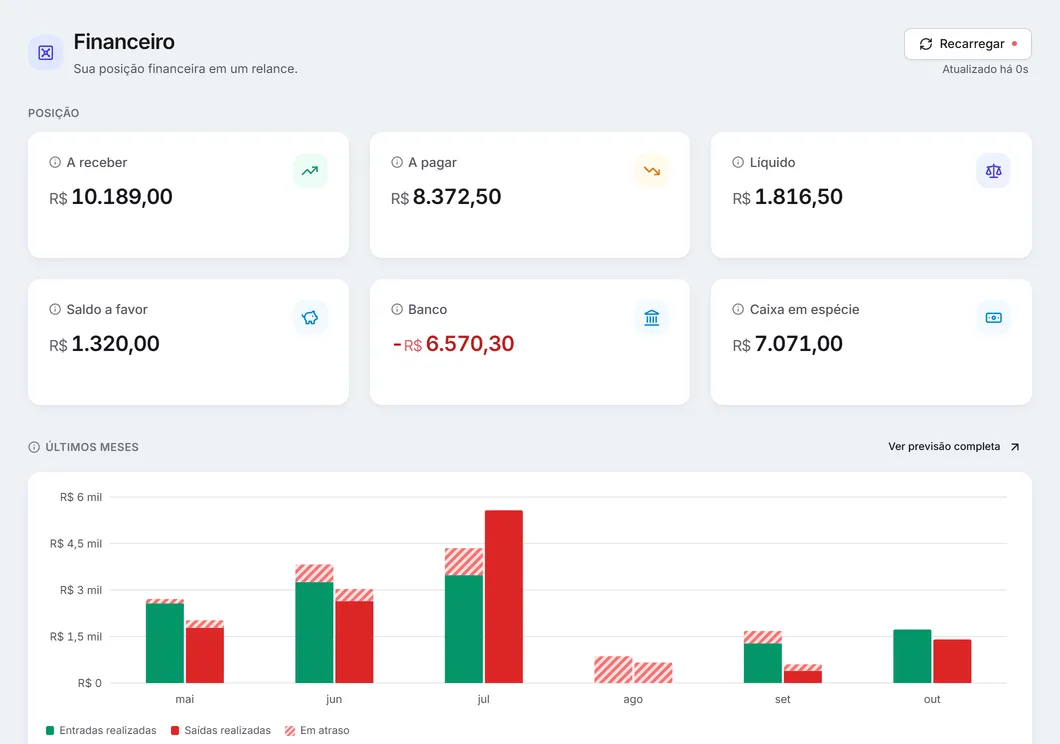
Task: Click the red bar for jun
Action: 354,641
